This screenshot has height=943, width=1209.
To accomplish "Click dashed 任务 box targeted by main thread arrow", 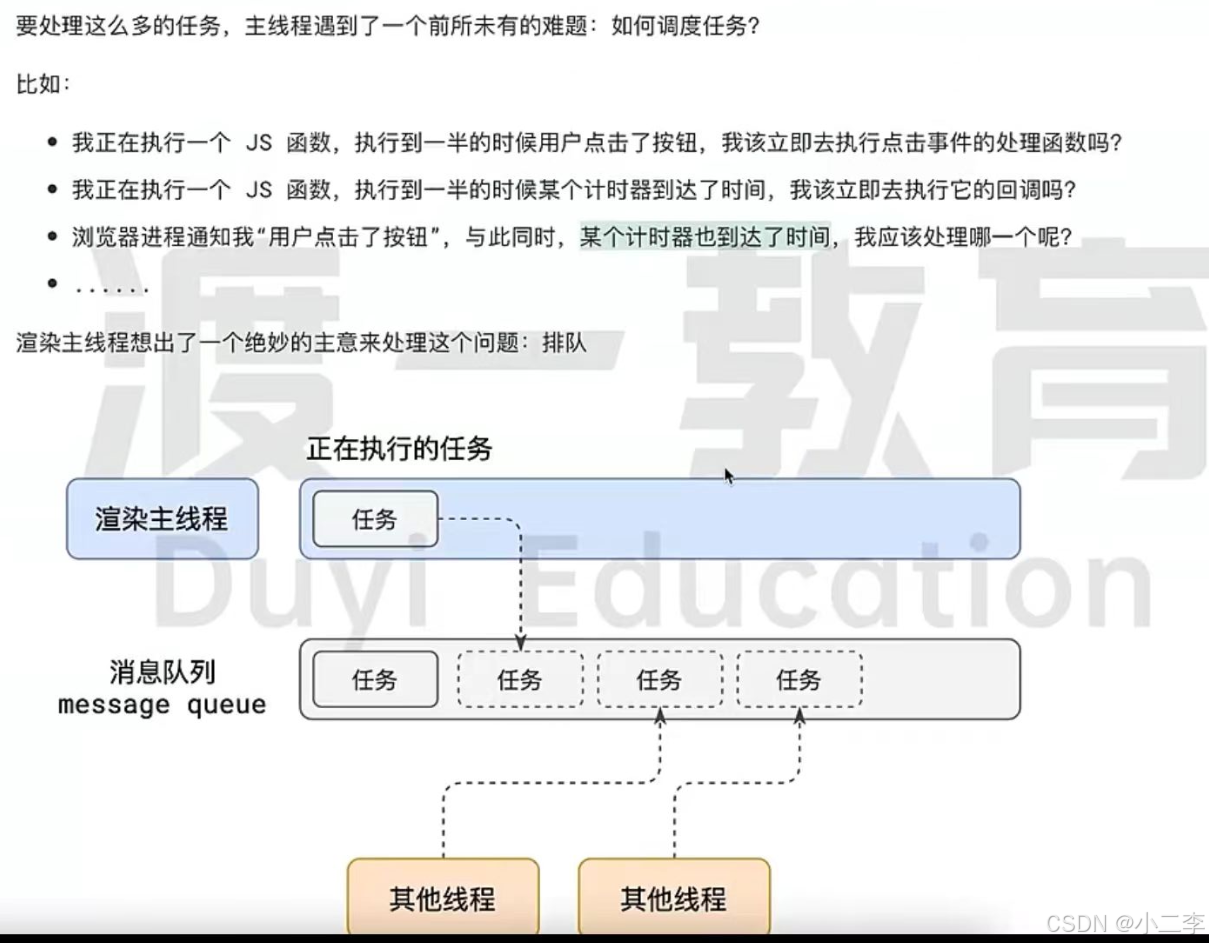I will 520,680.
